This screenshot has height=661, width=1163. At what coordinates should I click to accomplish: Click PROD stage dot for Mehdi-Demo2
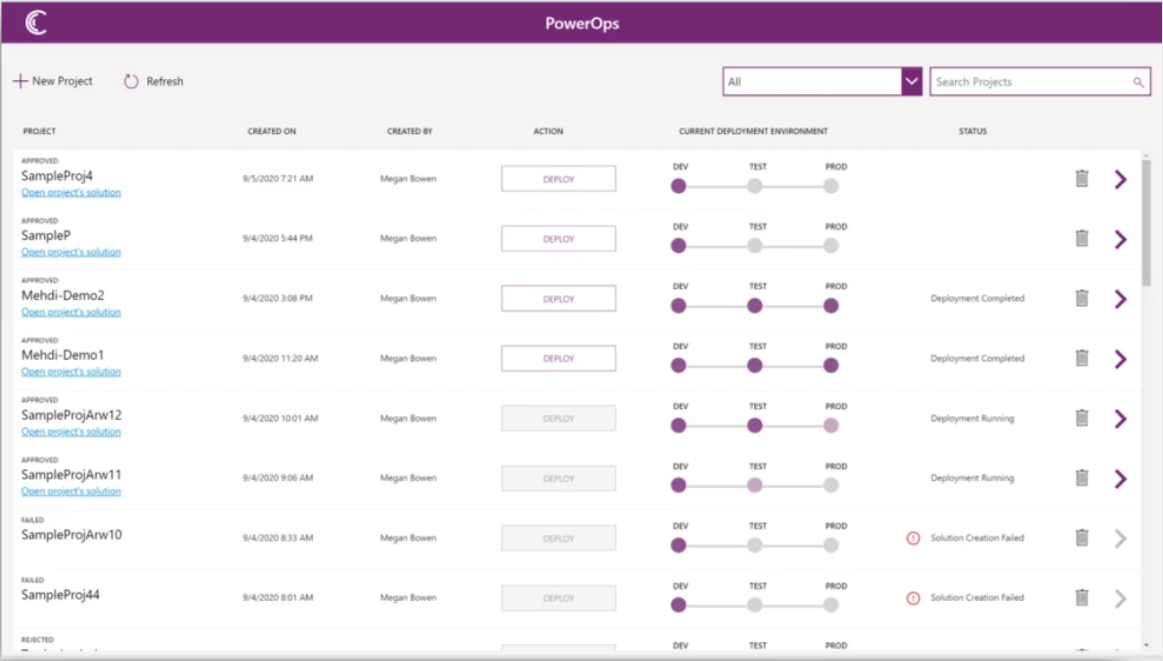tap(831, 306)
